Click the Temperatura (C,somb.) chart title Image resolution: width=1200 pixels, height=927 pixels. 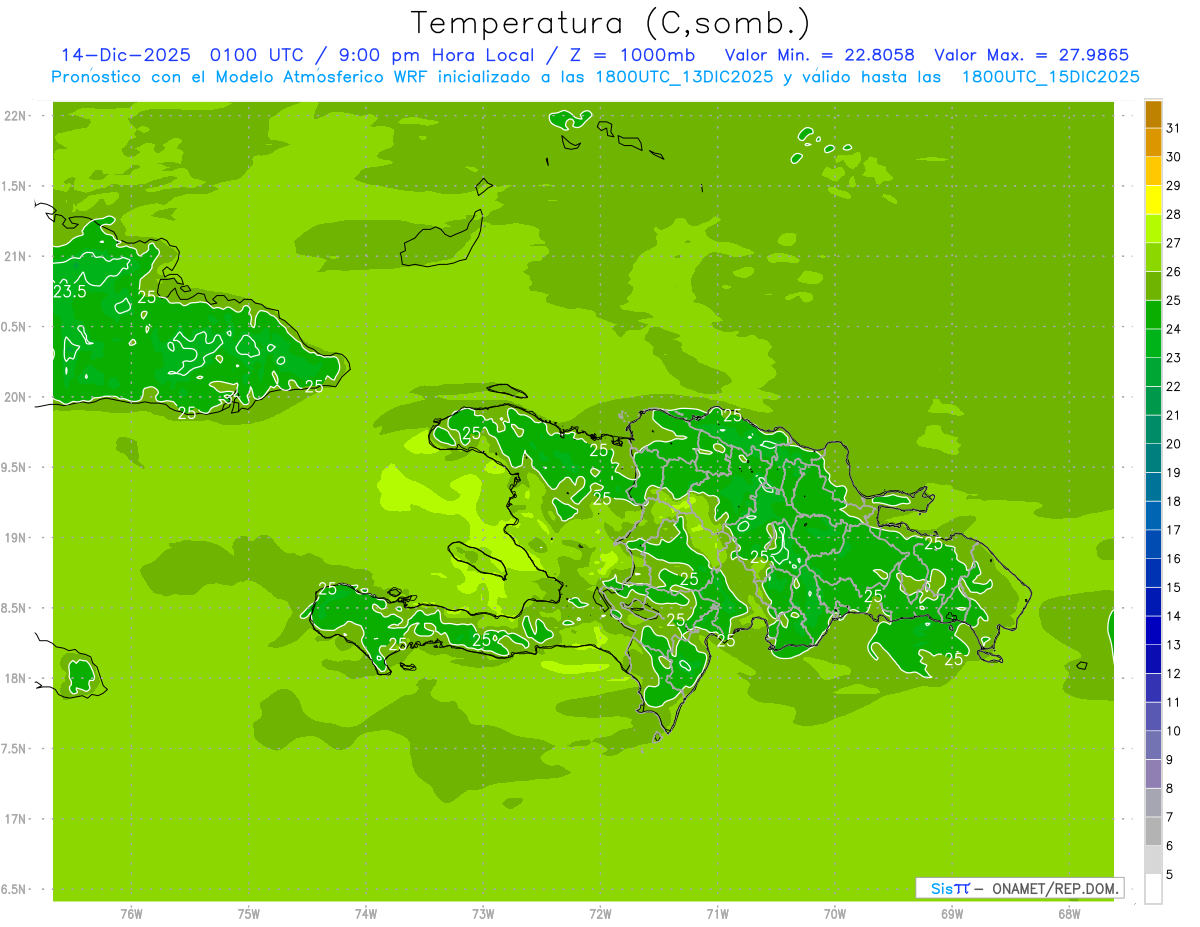coord(610,22)
